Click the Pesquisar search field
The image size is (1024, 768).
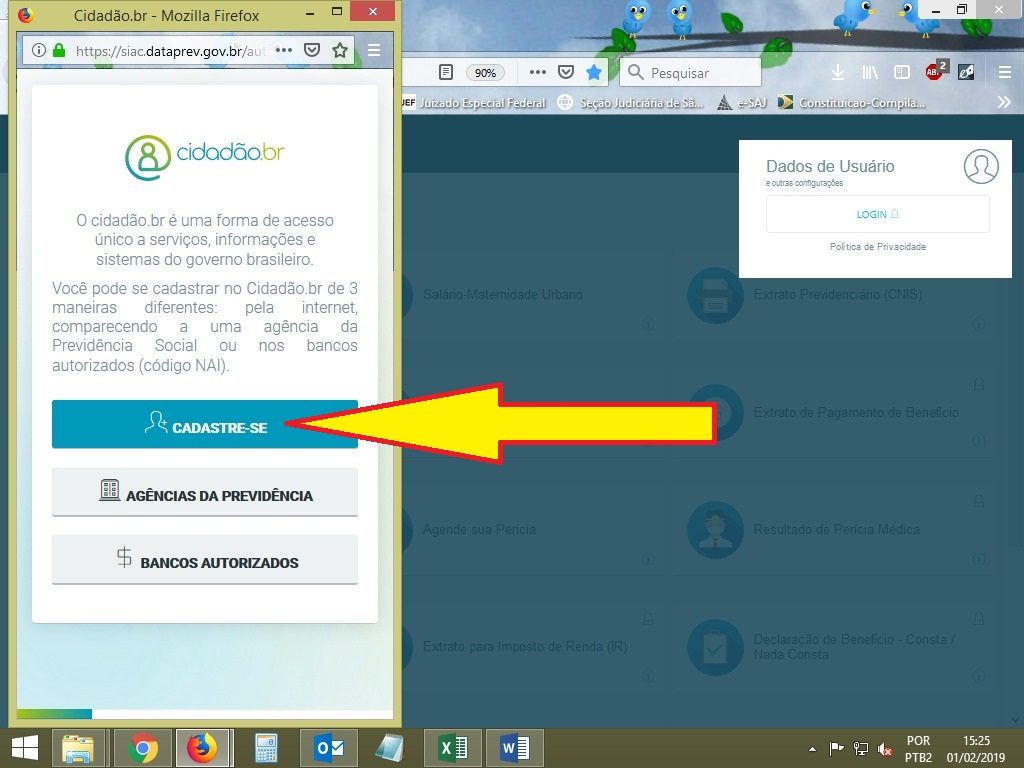coord(690,72)
